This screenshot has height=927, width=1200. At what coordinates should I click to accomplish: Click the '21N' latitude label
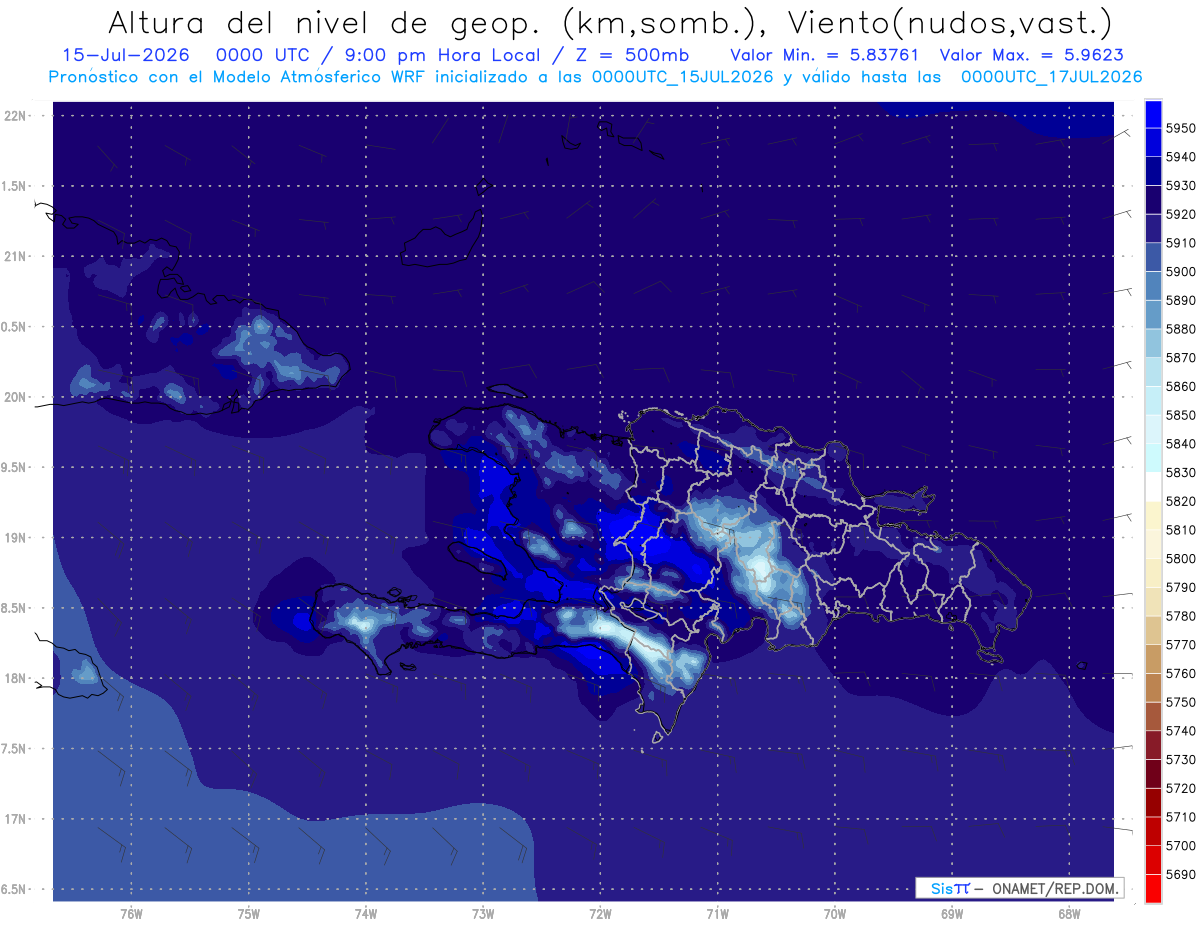[x=14, y=256]
